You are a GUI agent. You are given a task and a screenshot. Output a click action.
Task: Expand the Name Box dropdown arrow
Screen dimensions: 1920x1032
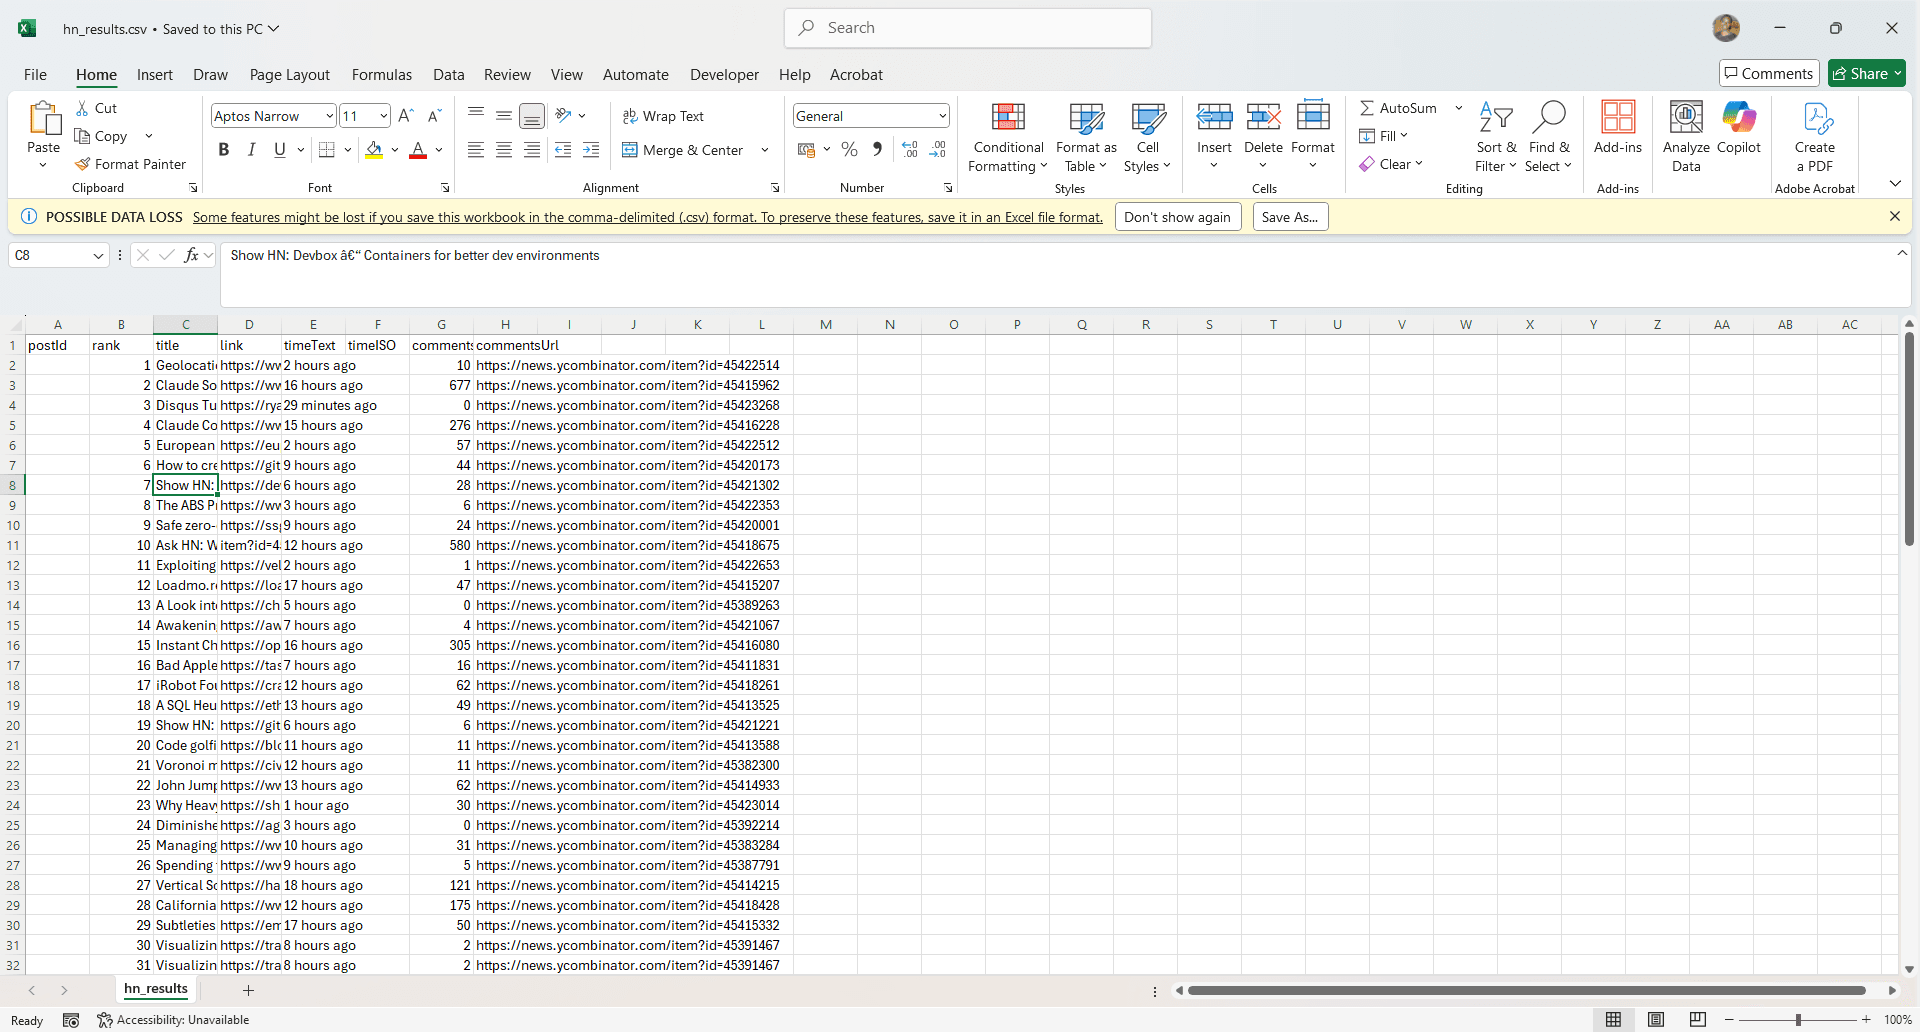click(98, 256)
